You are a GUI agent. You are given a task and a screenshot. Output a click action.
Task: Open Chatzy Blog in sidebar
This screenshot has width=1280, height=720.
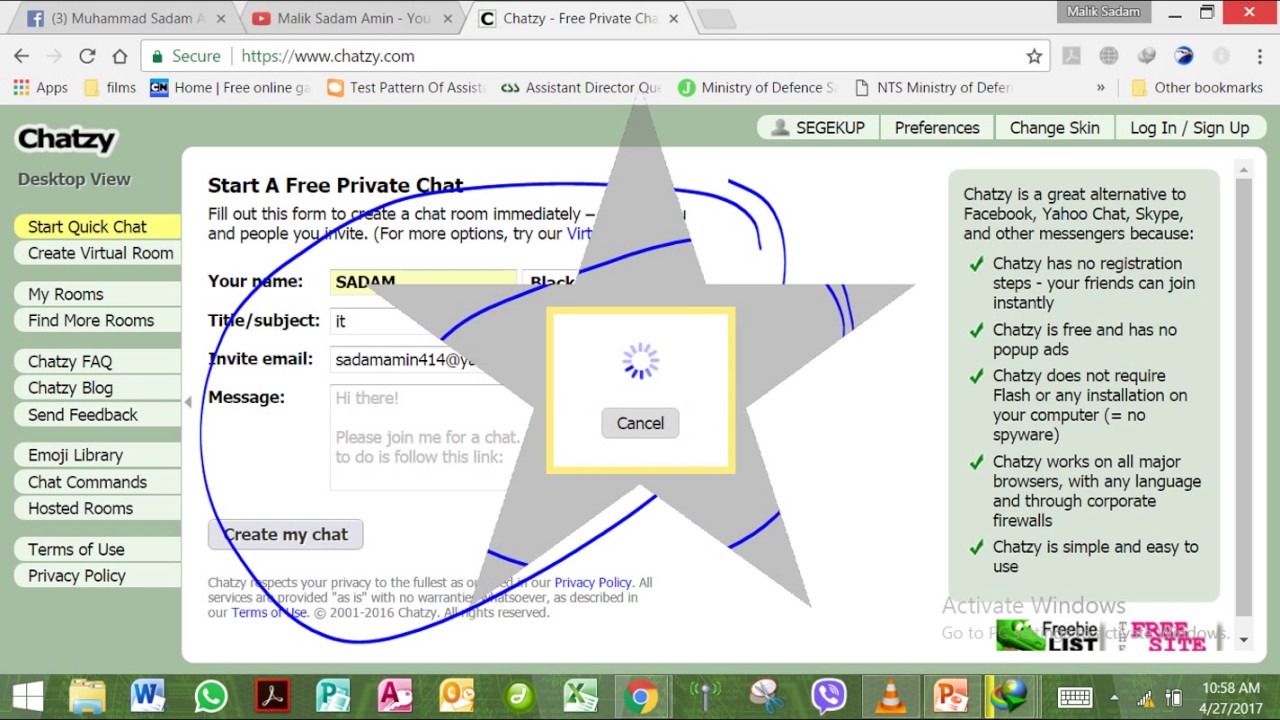97,388
